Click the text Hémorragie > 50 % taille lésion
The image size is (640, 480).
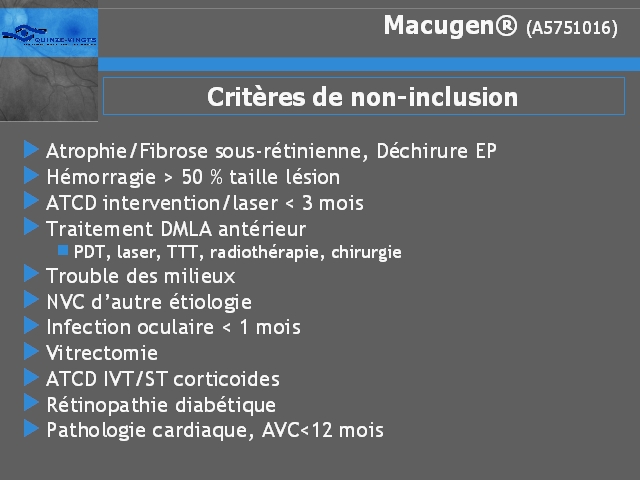[x=193, y=178]
